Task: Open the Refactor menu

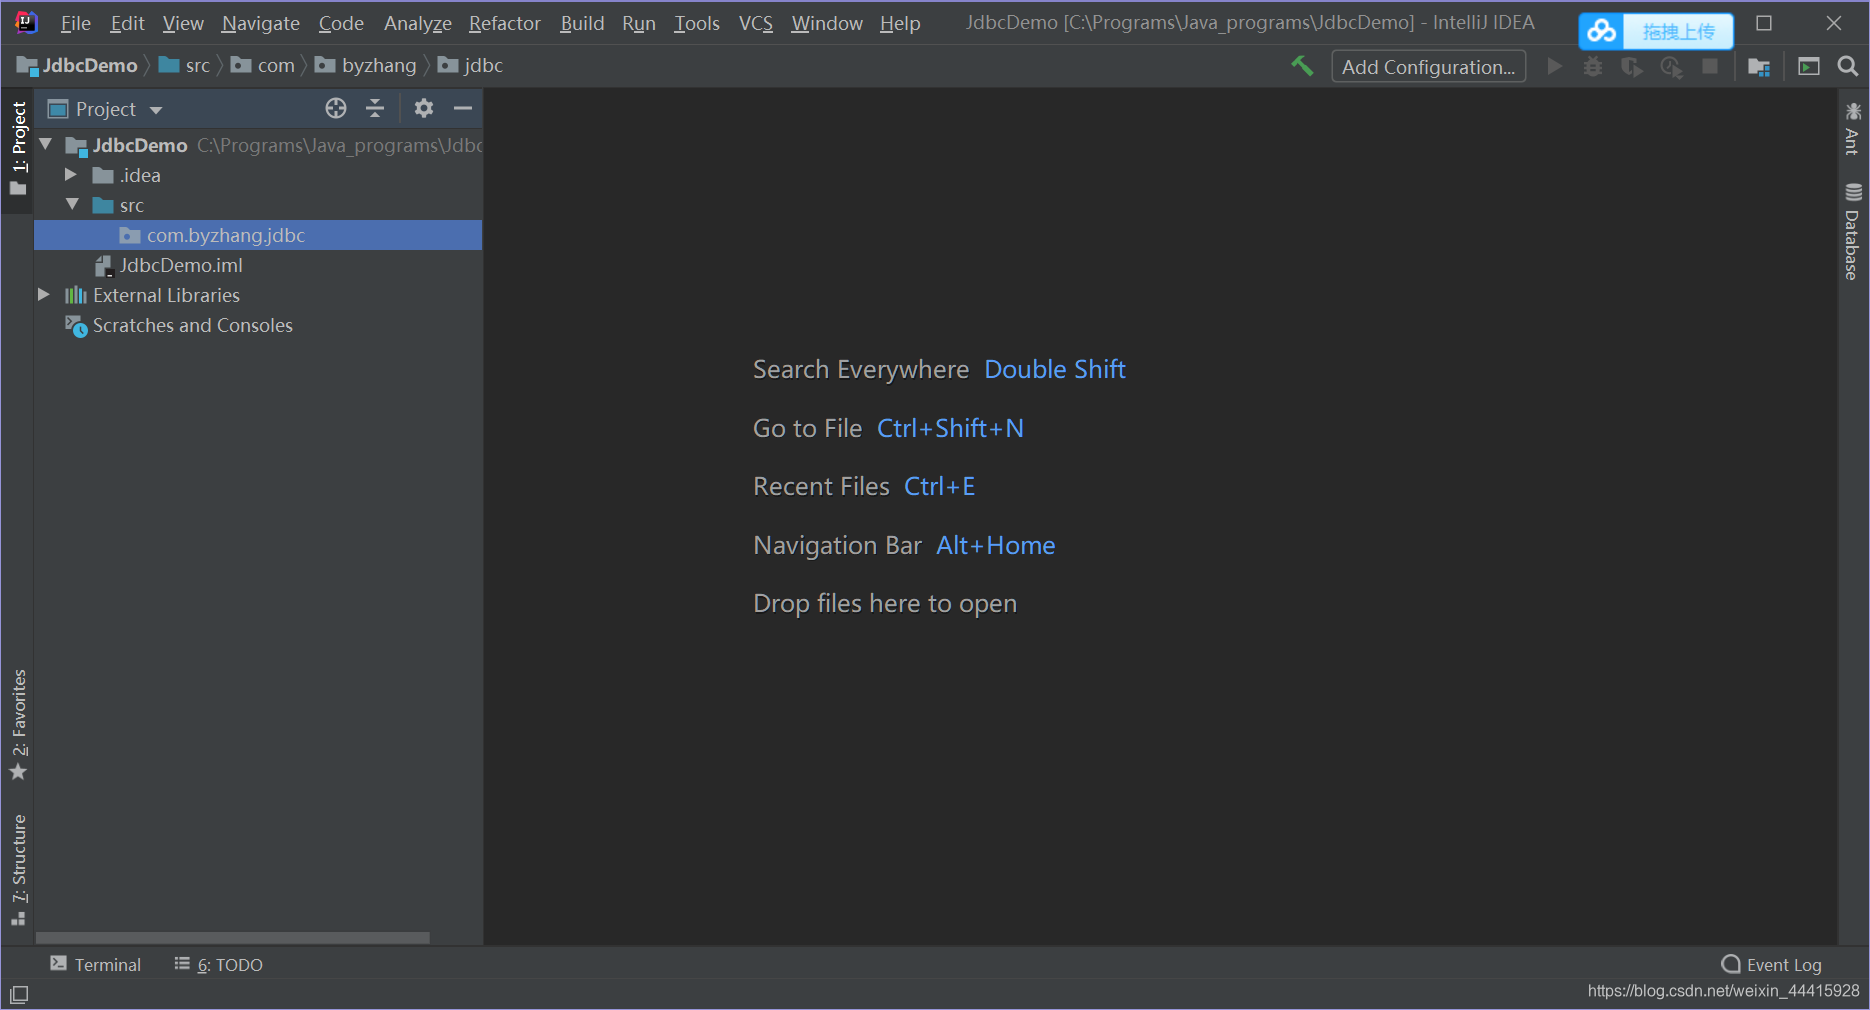Action: pos(505,23)
